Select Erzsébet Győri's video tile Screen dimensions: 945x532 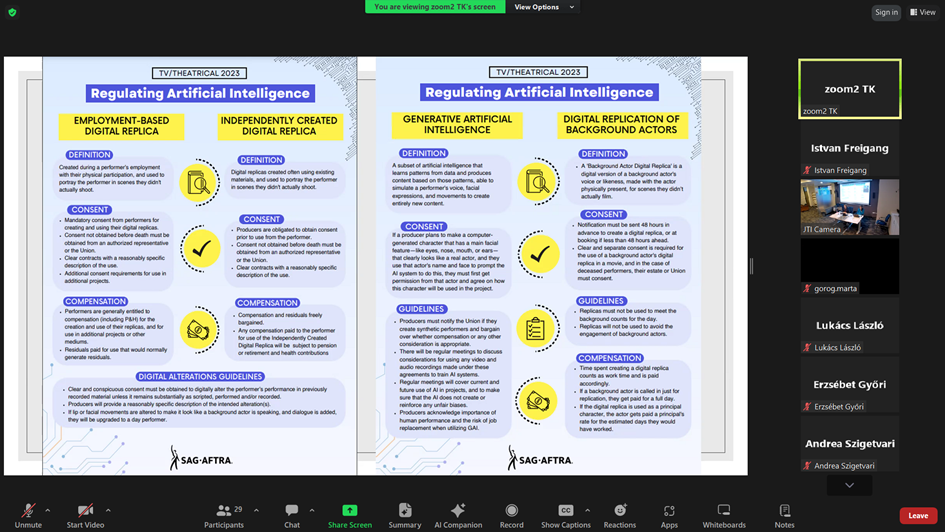[x=850, y=384]
